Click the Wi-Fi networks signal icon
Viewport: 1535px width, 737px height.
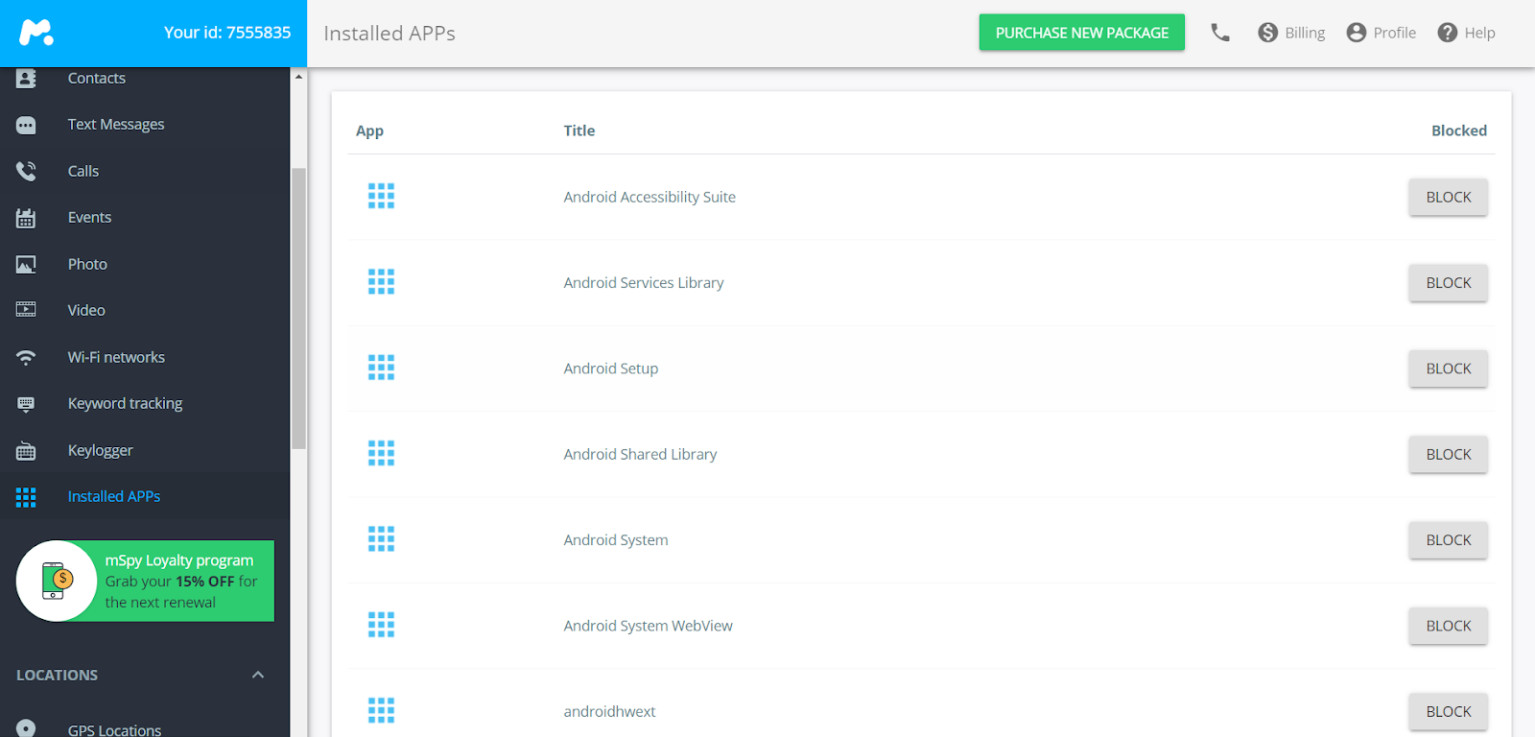pos(26,357)
